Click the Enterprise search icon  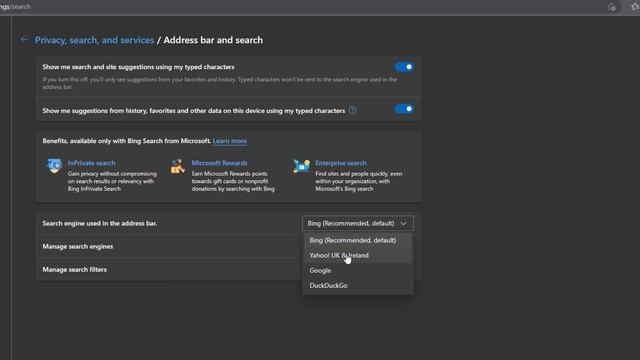point(301,166)
